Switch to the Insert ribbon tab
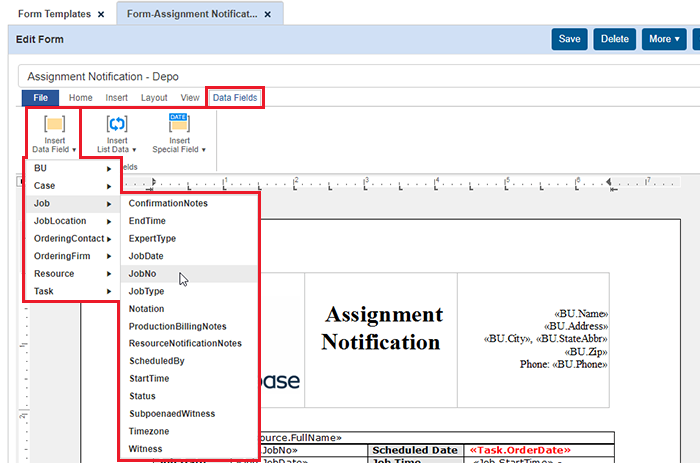The image size is (700, 463). tap(116, 98)
